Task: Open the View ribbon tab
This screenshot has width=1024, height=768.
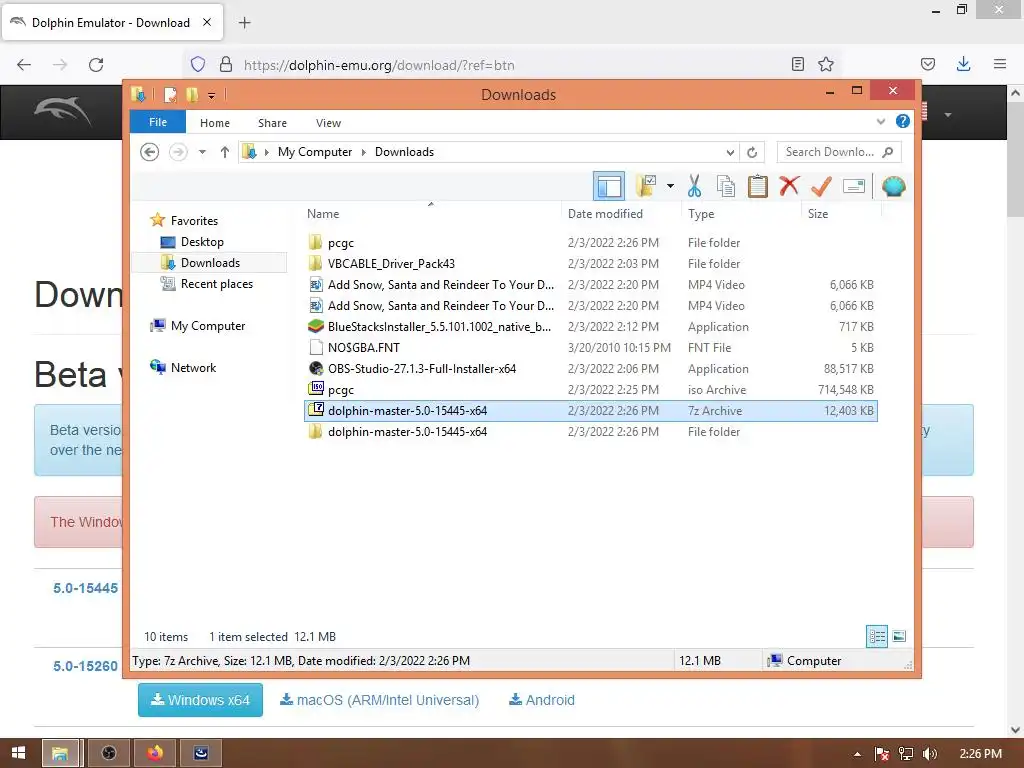Action: pyautogui.click(x=328, y=123)
